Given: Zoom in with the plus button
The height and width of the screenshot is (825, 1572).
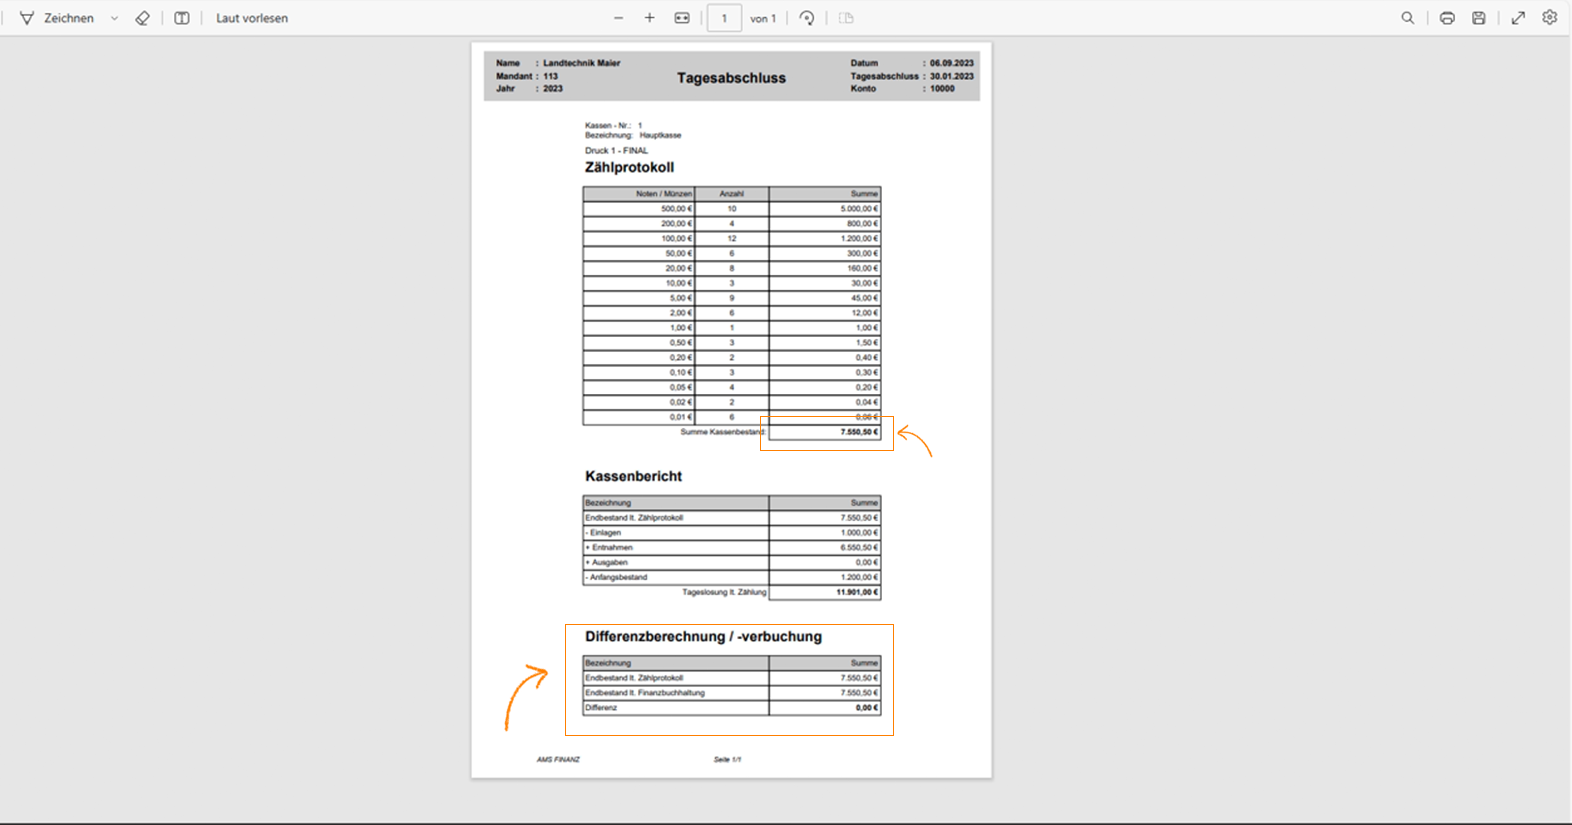Looking at the screenshot, I should [x=650, y=18].
